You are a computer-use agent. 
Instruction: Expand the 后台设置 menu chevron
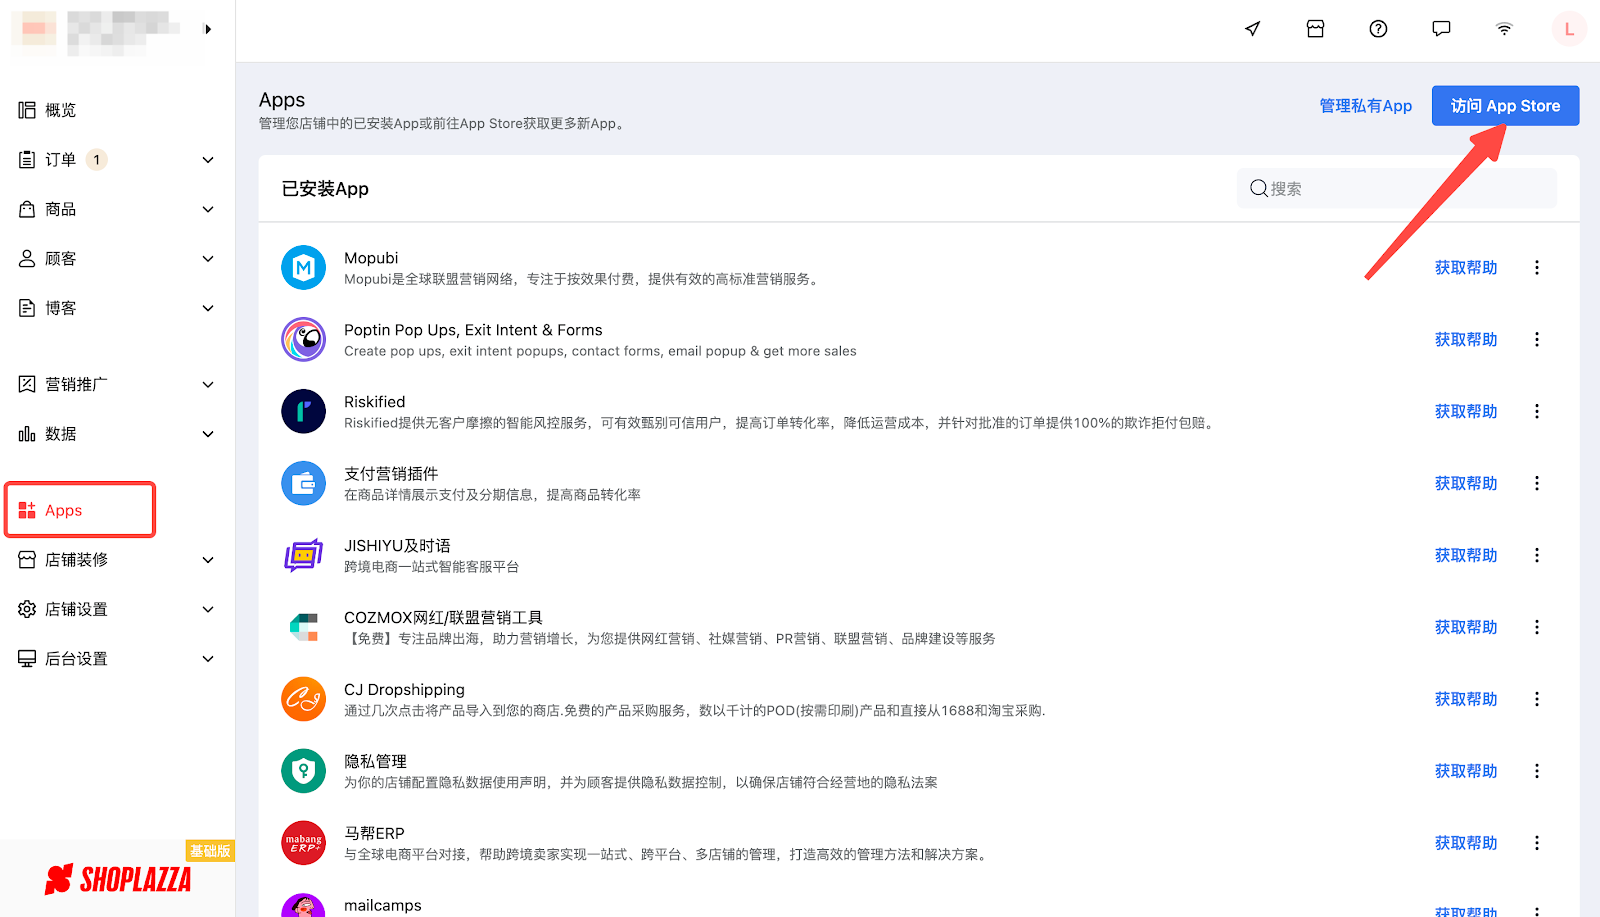click(208, 659)
